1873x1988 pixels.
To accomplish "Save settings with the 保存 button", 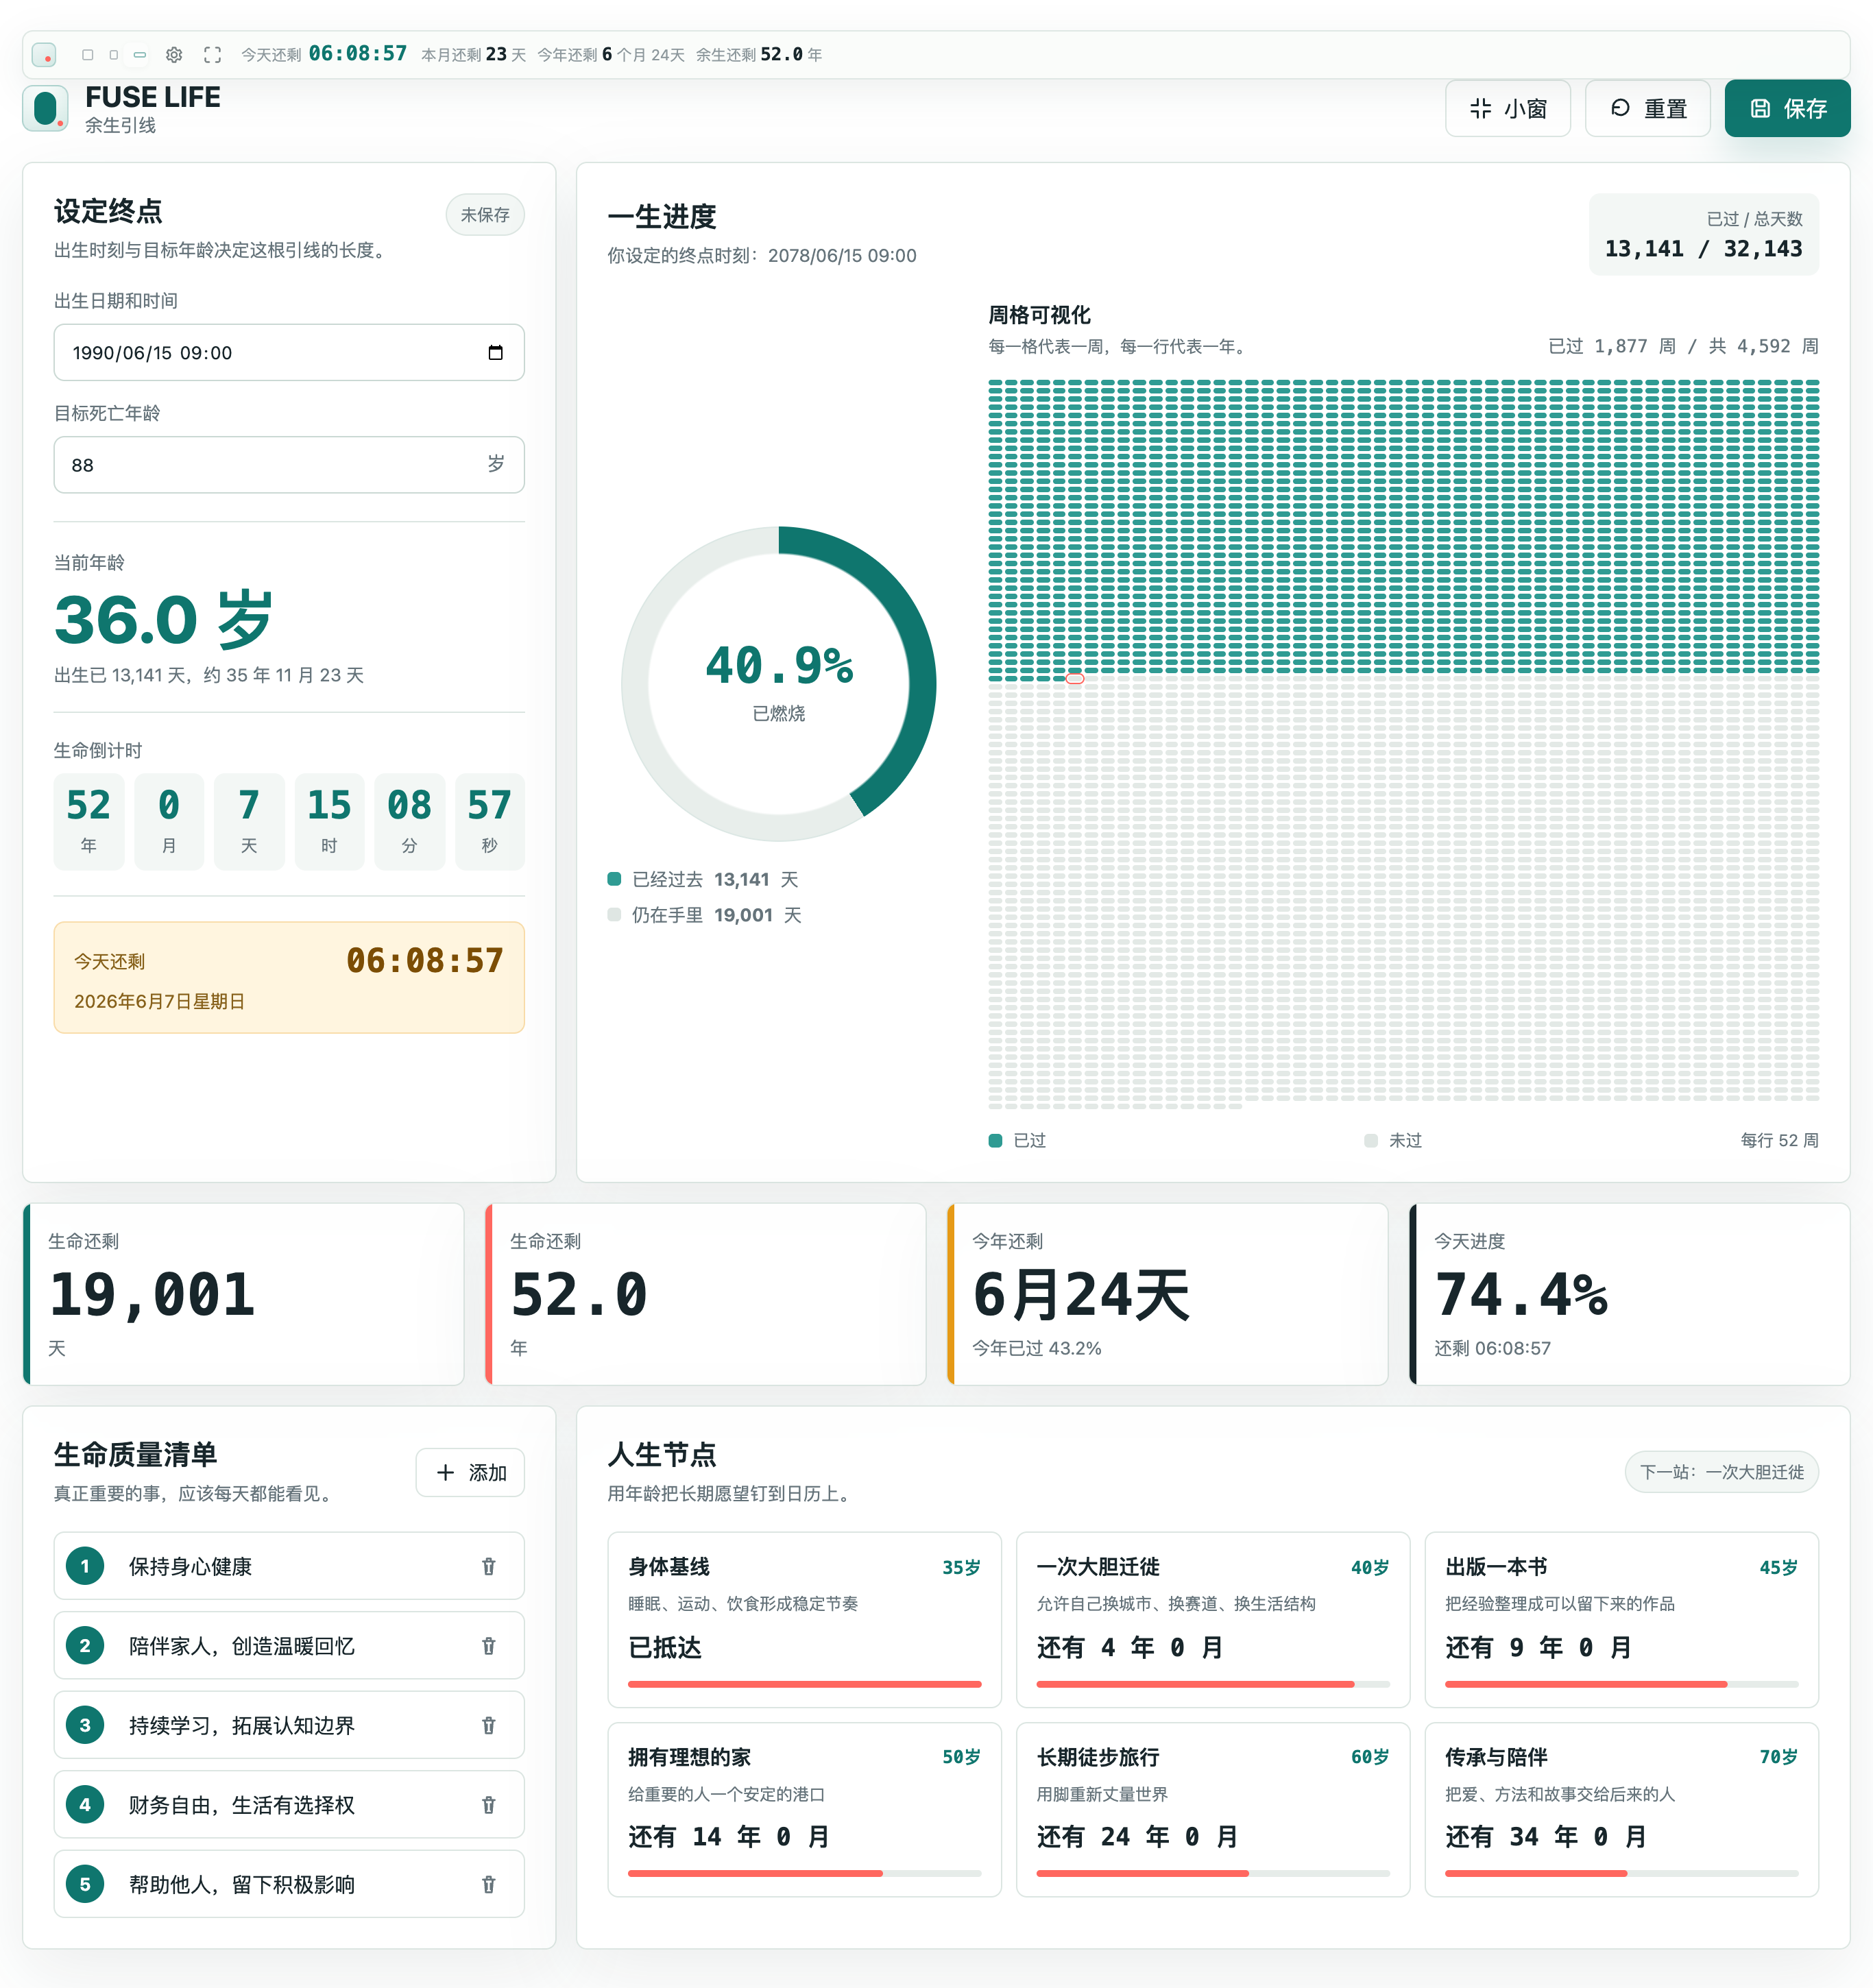I will pyautogui.click(x=1787, y=108).
